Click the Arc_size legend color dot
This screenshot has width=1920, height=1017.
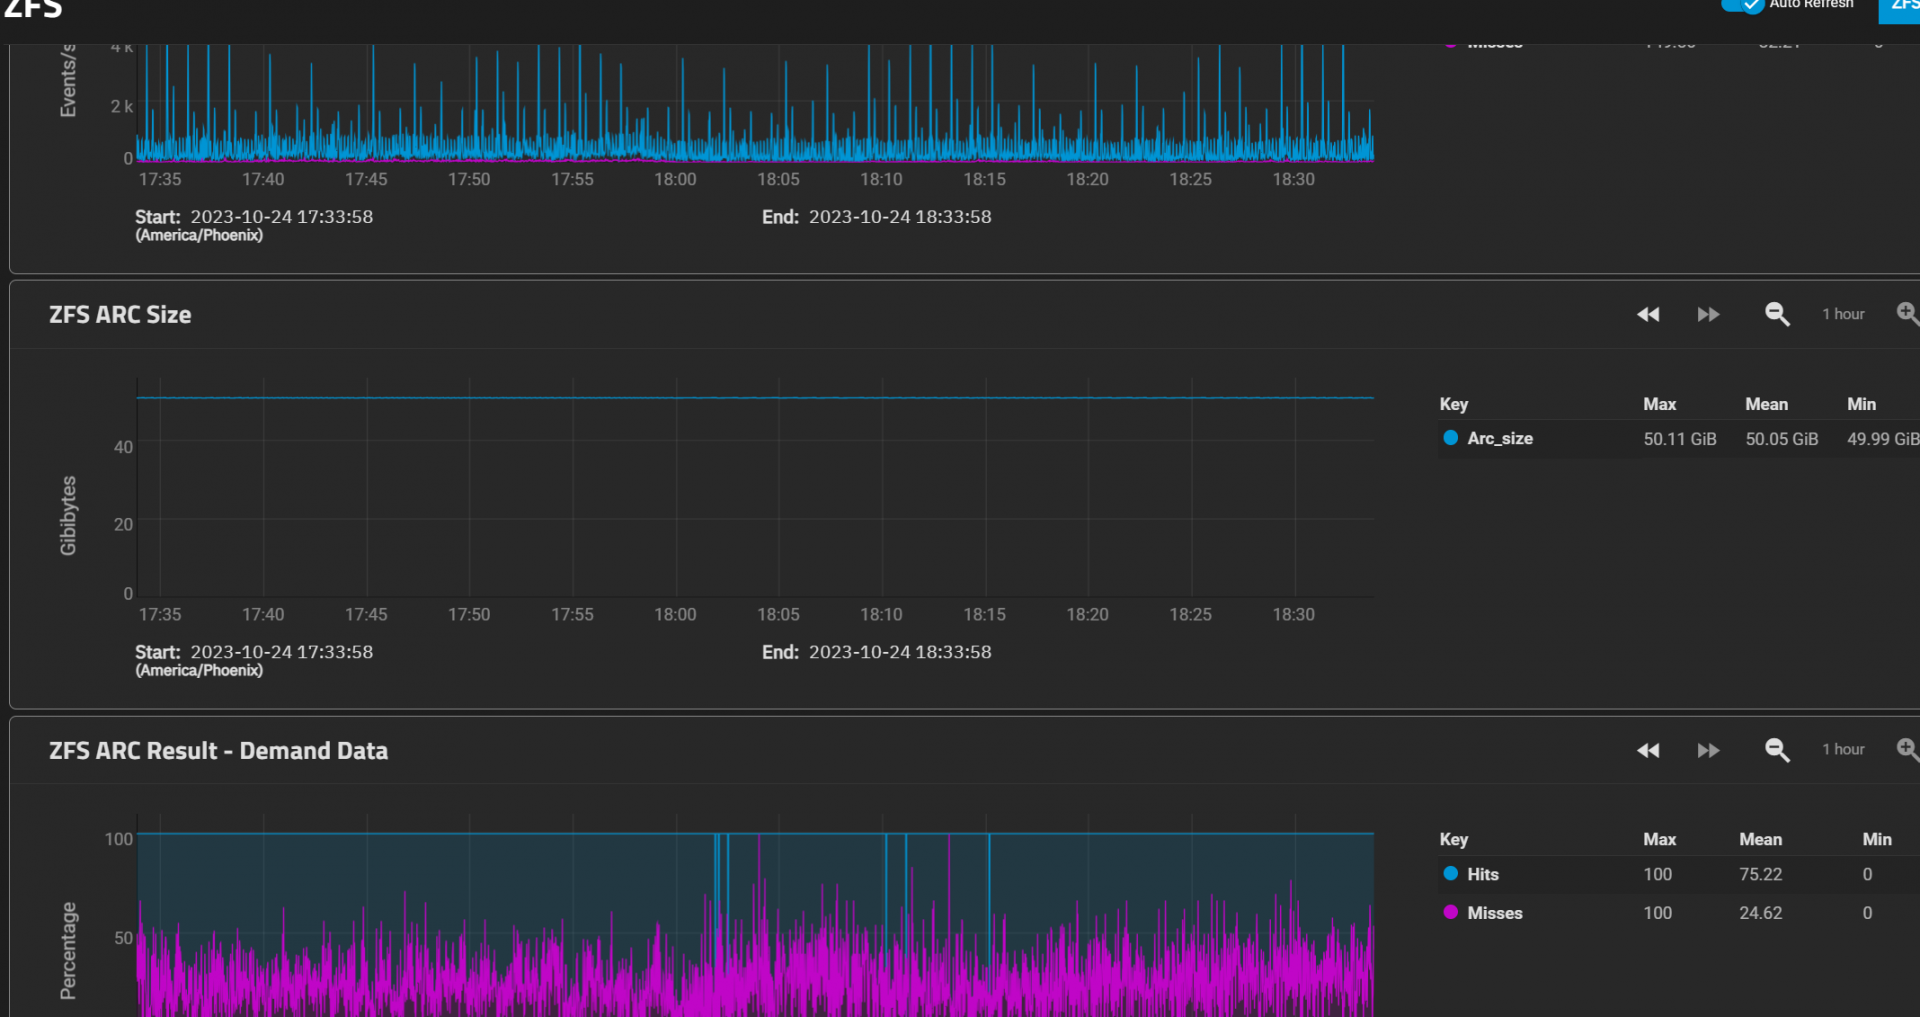[x=1450, y=438]
